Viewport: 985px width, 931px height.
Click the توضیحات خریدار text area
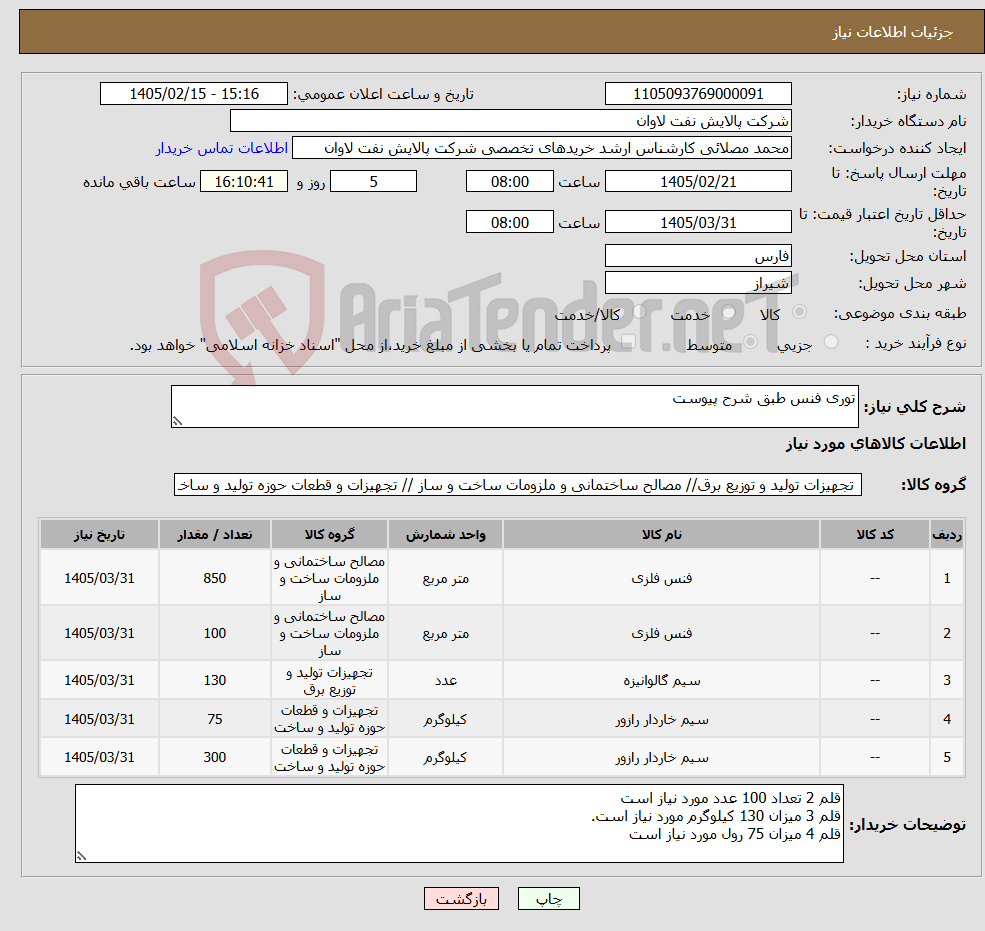(x=459, y=823)
